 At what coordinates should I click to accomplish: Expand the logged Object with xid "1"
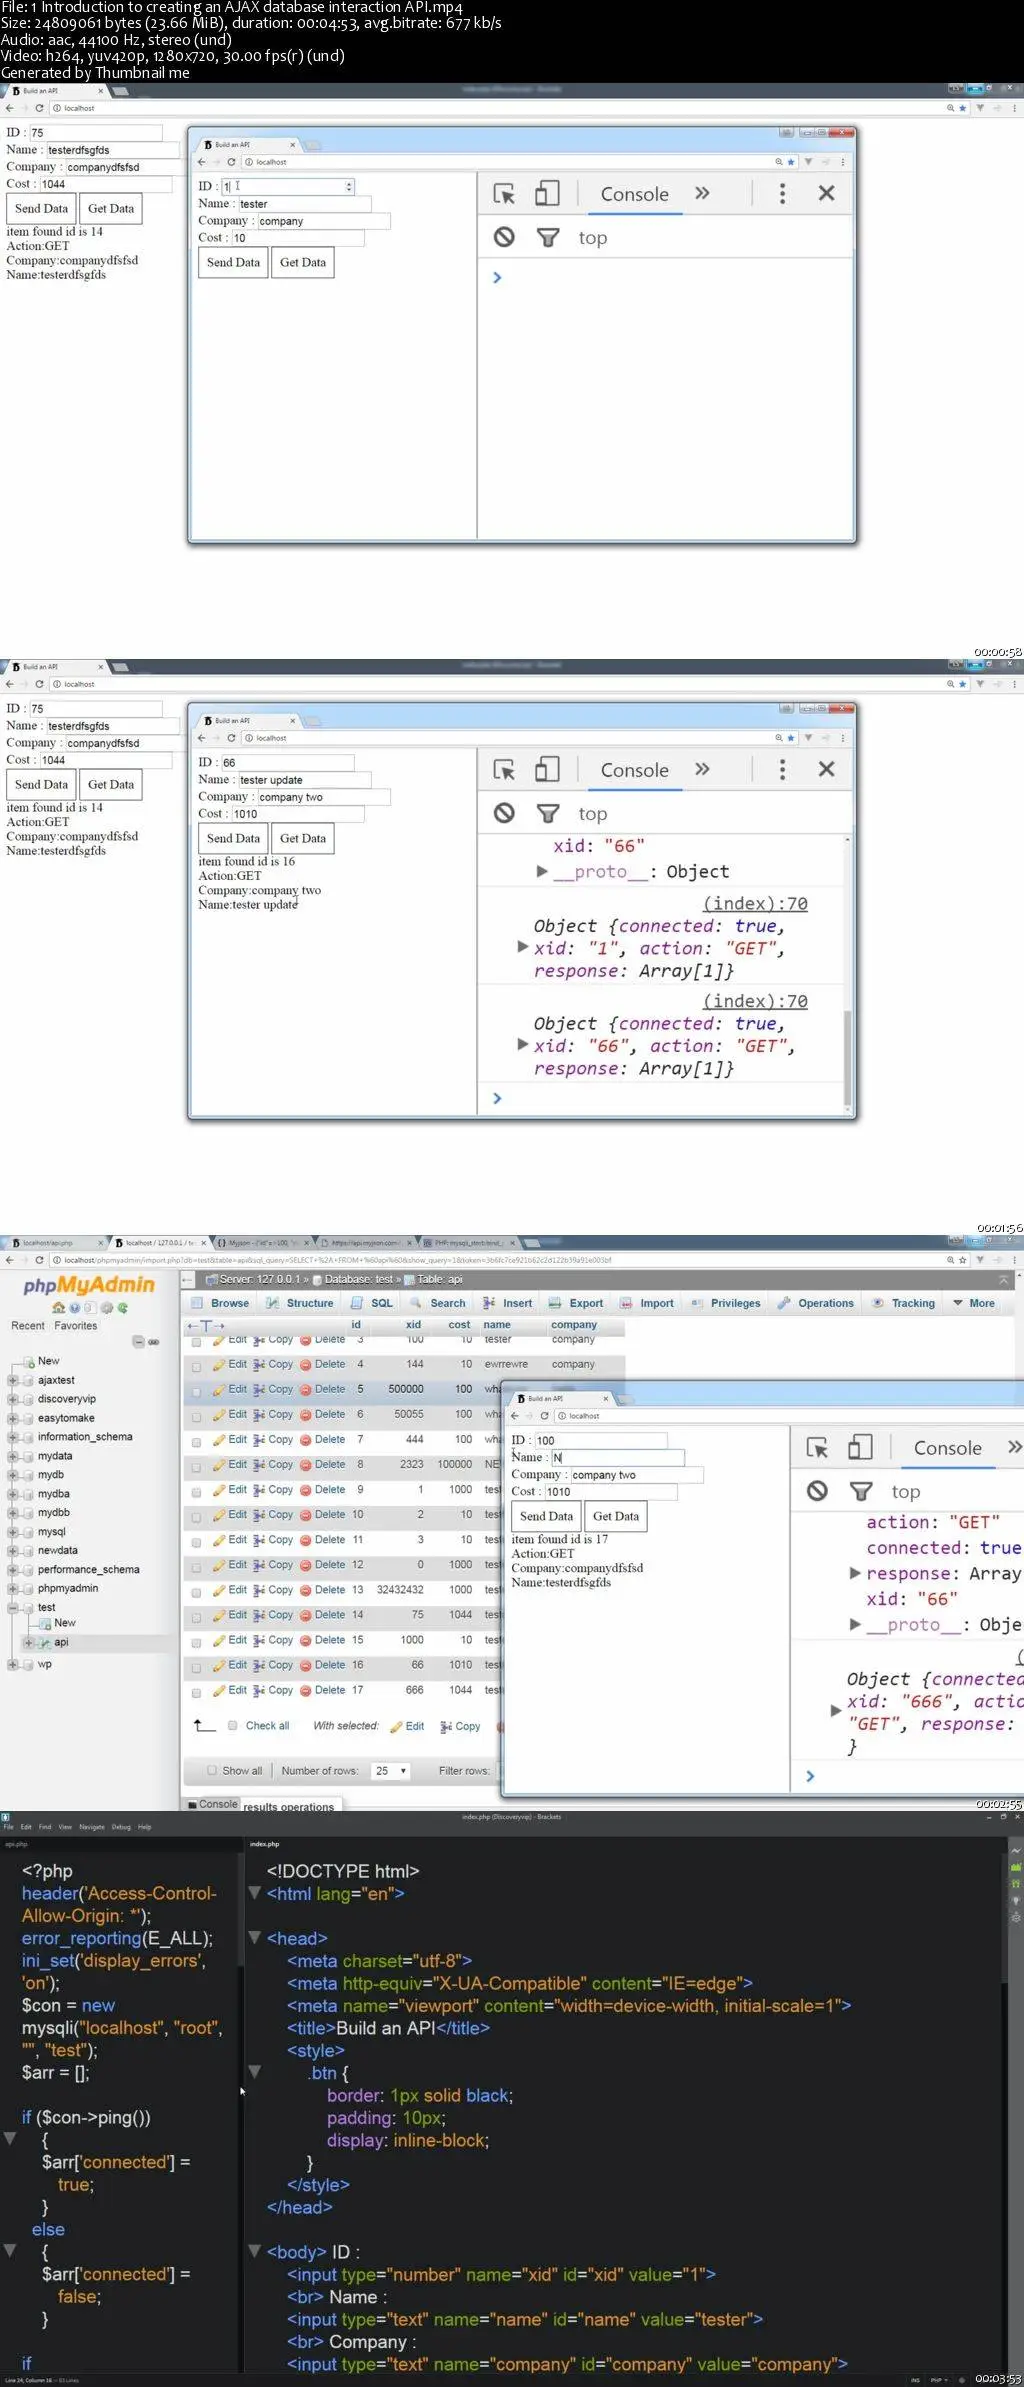522,946
